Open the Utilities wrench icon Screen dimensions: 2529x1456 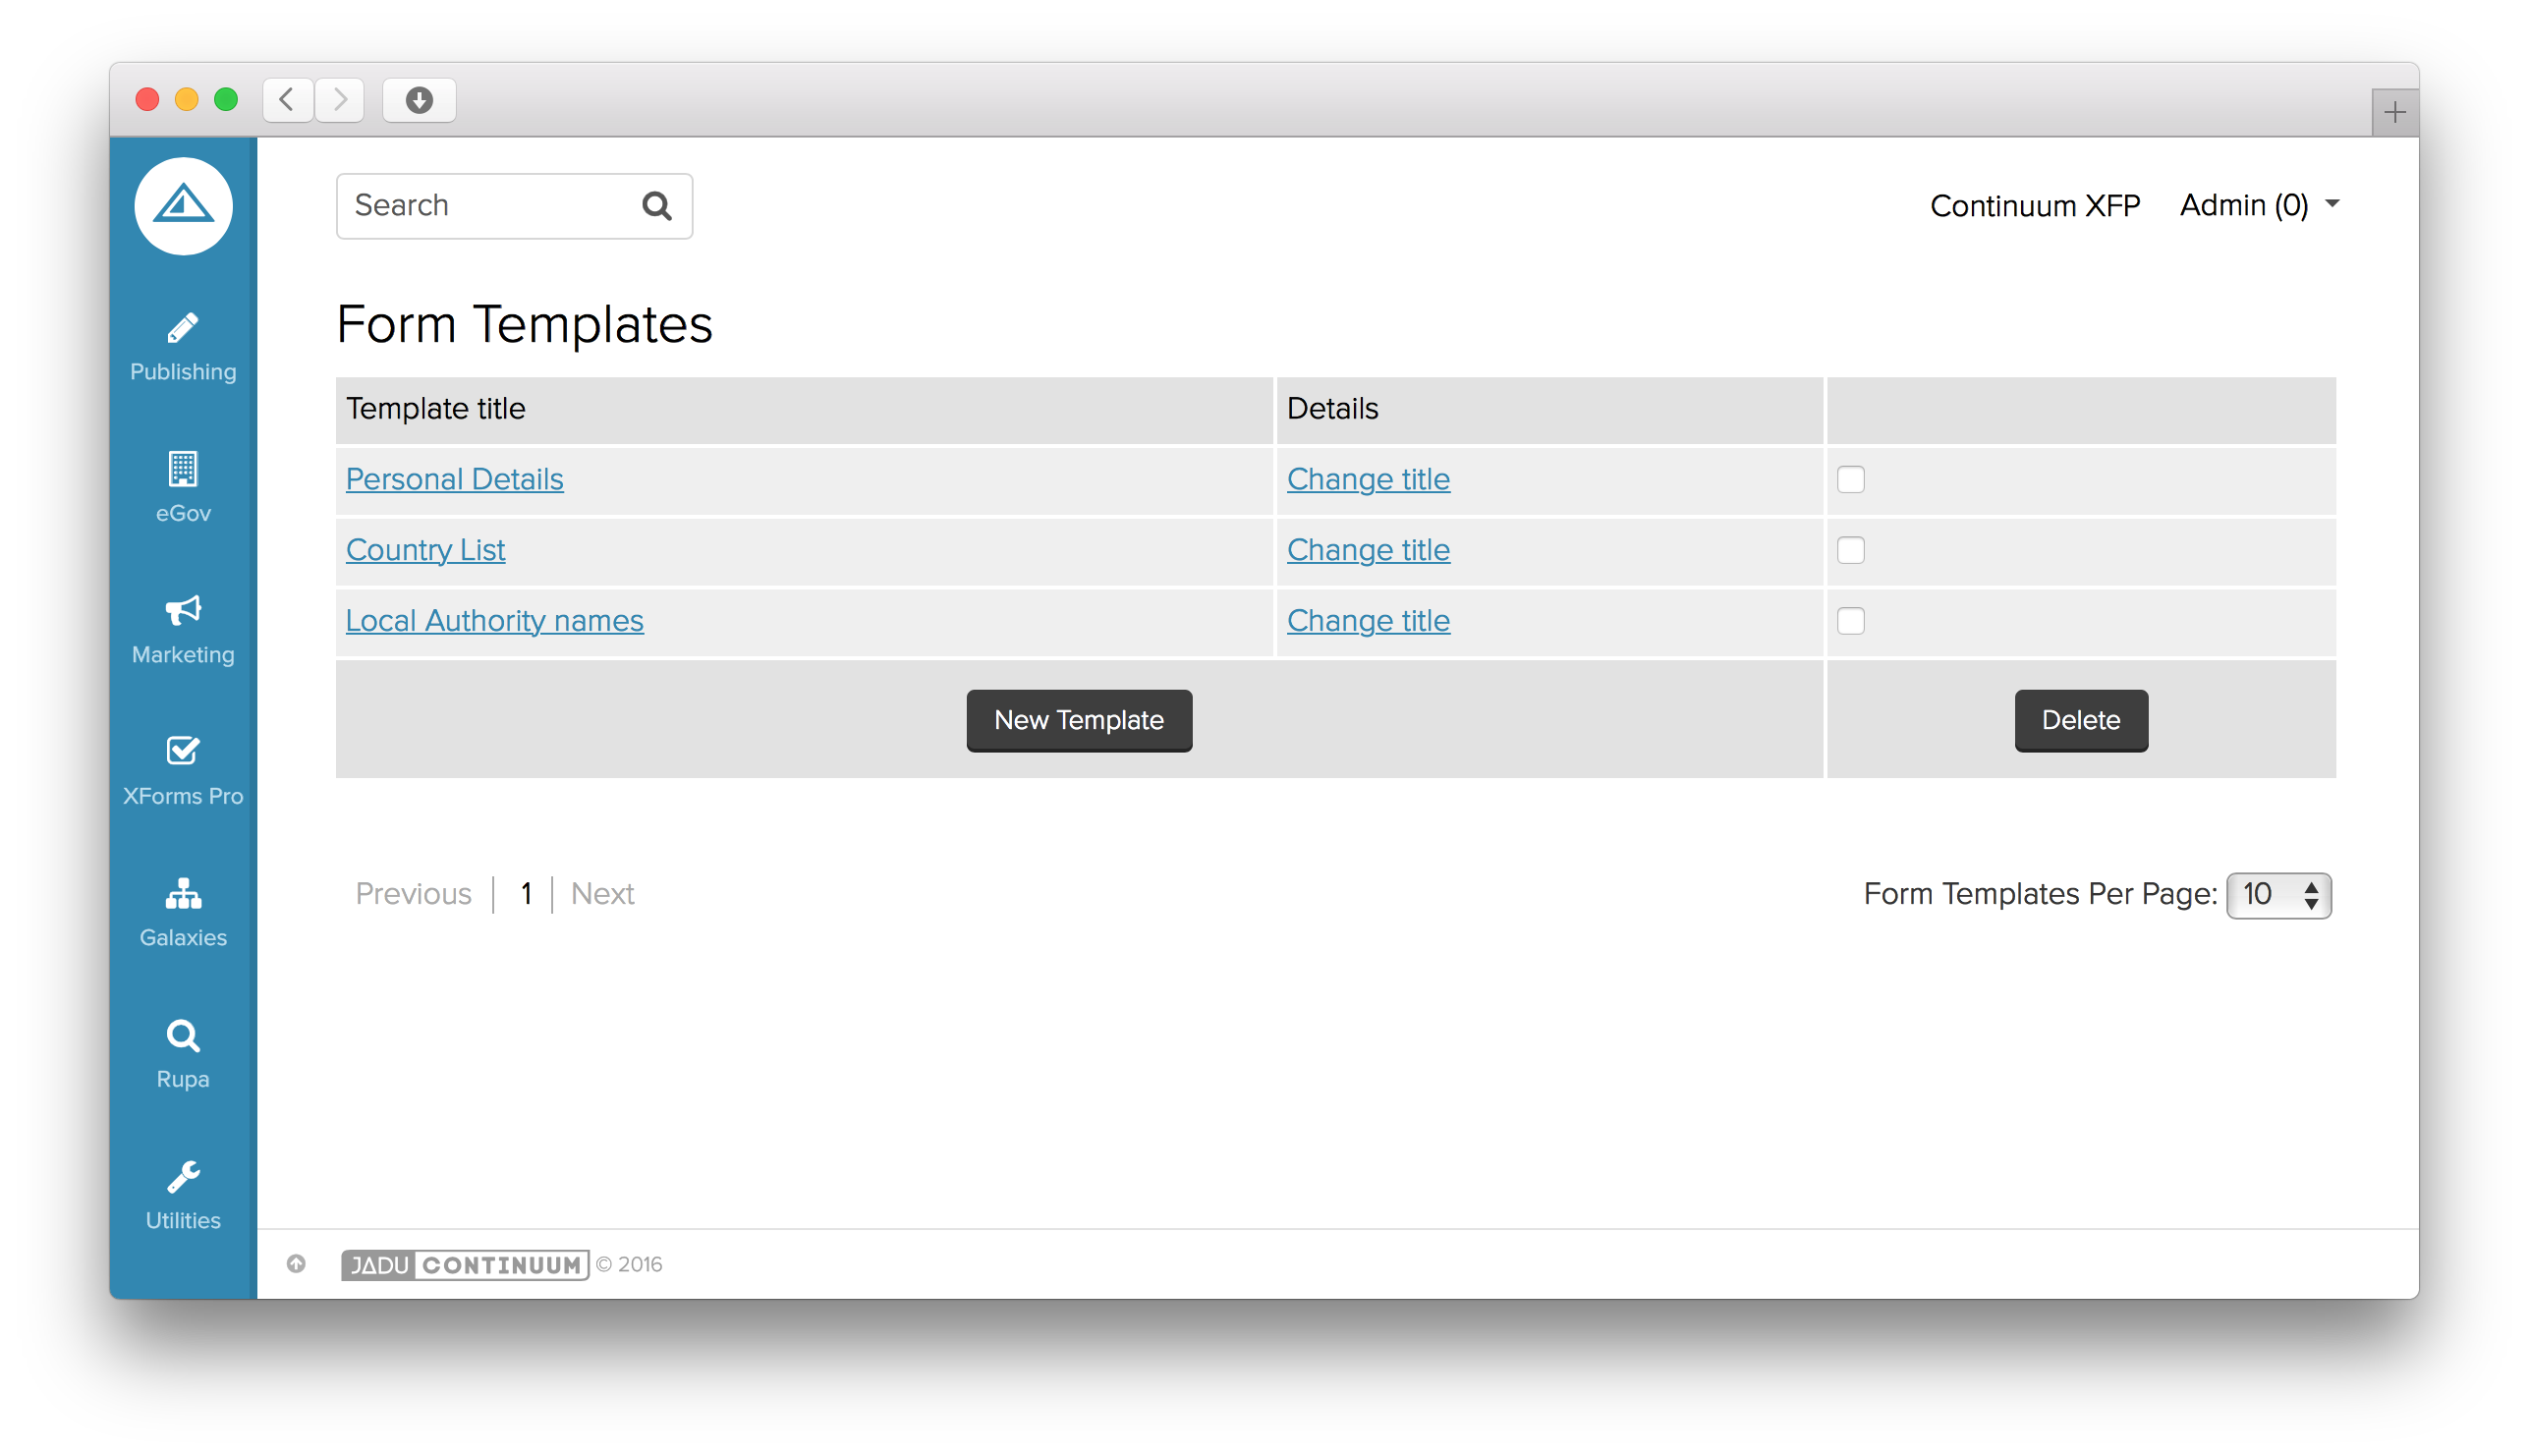tap(183, 1177)
